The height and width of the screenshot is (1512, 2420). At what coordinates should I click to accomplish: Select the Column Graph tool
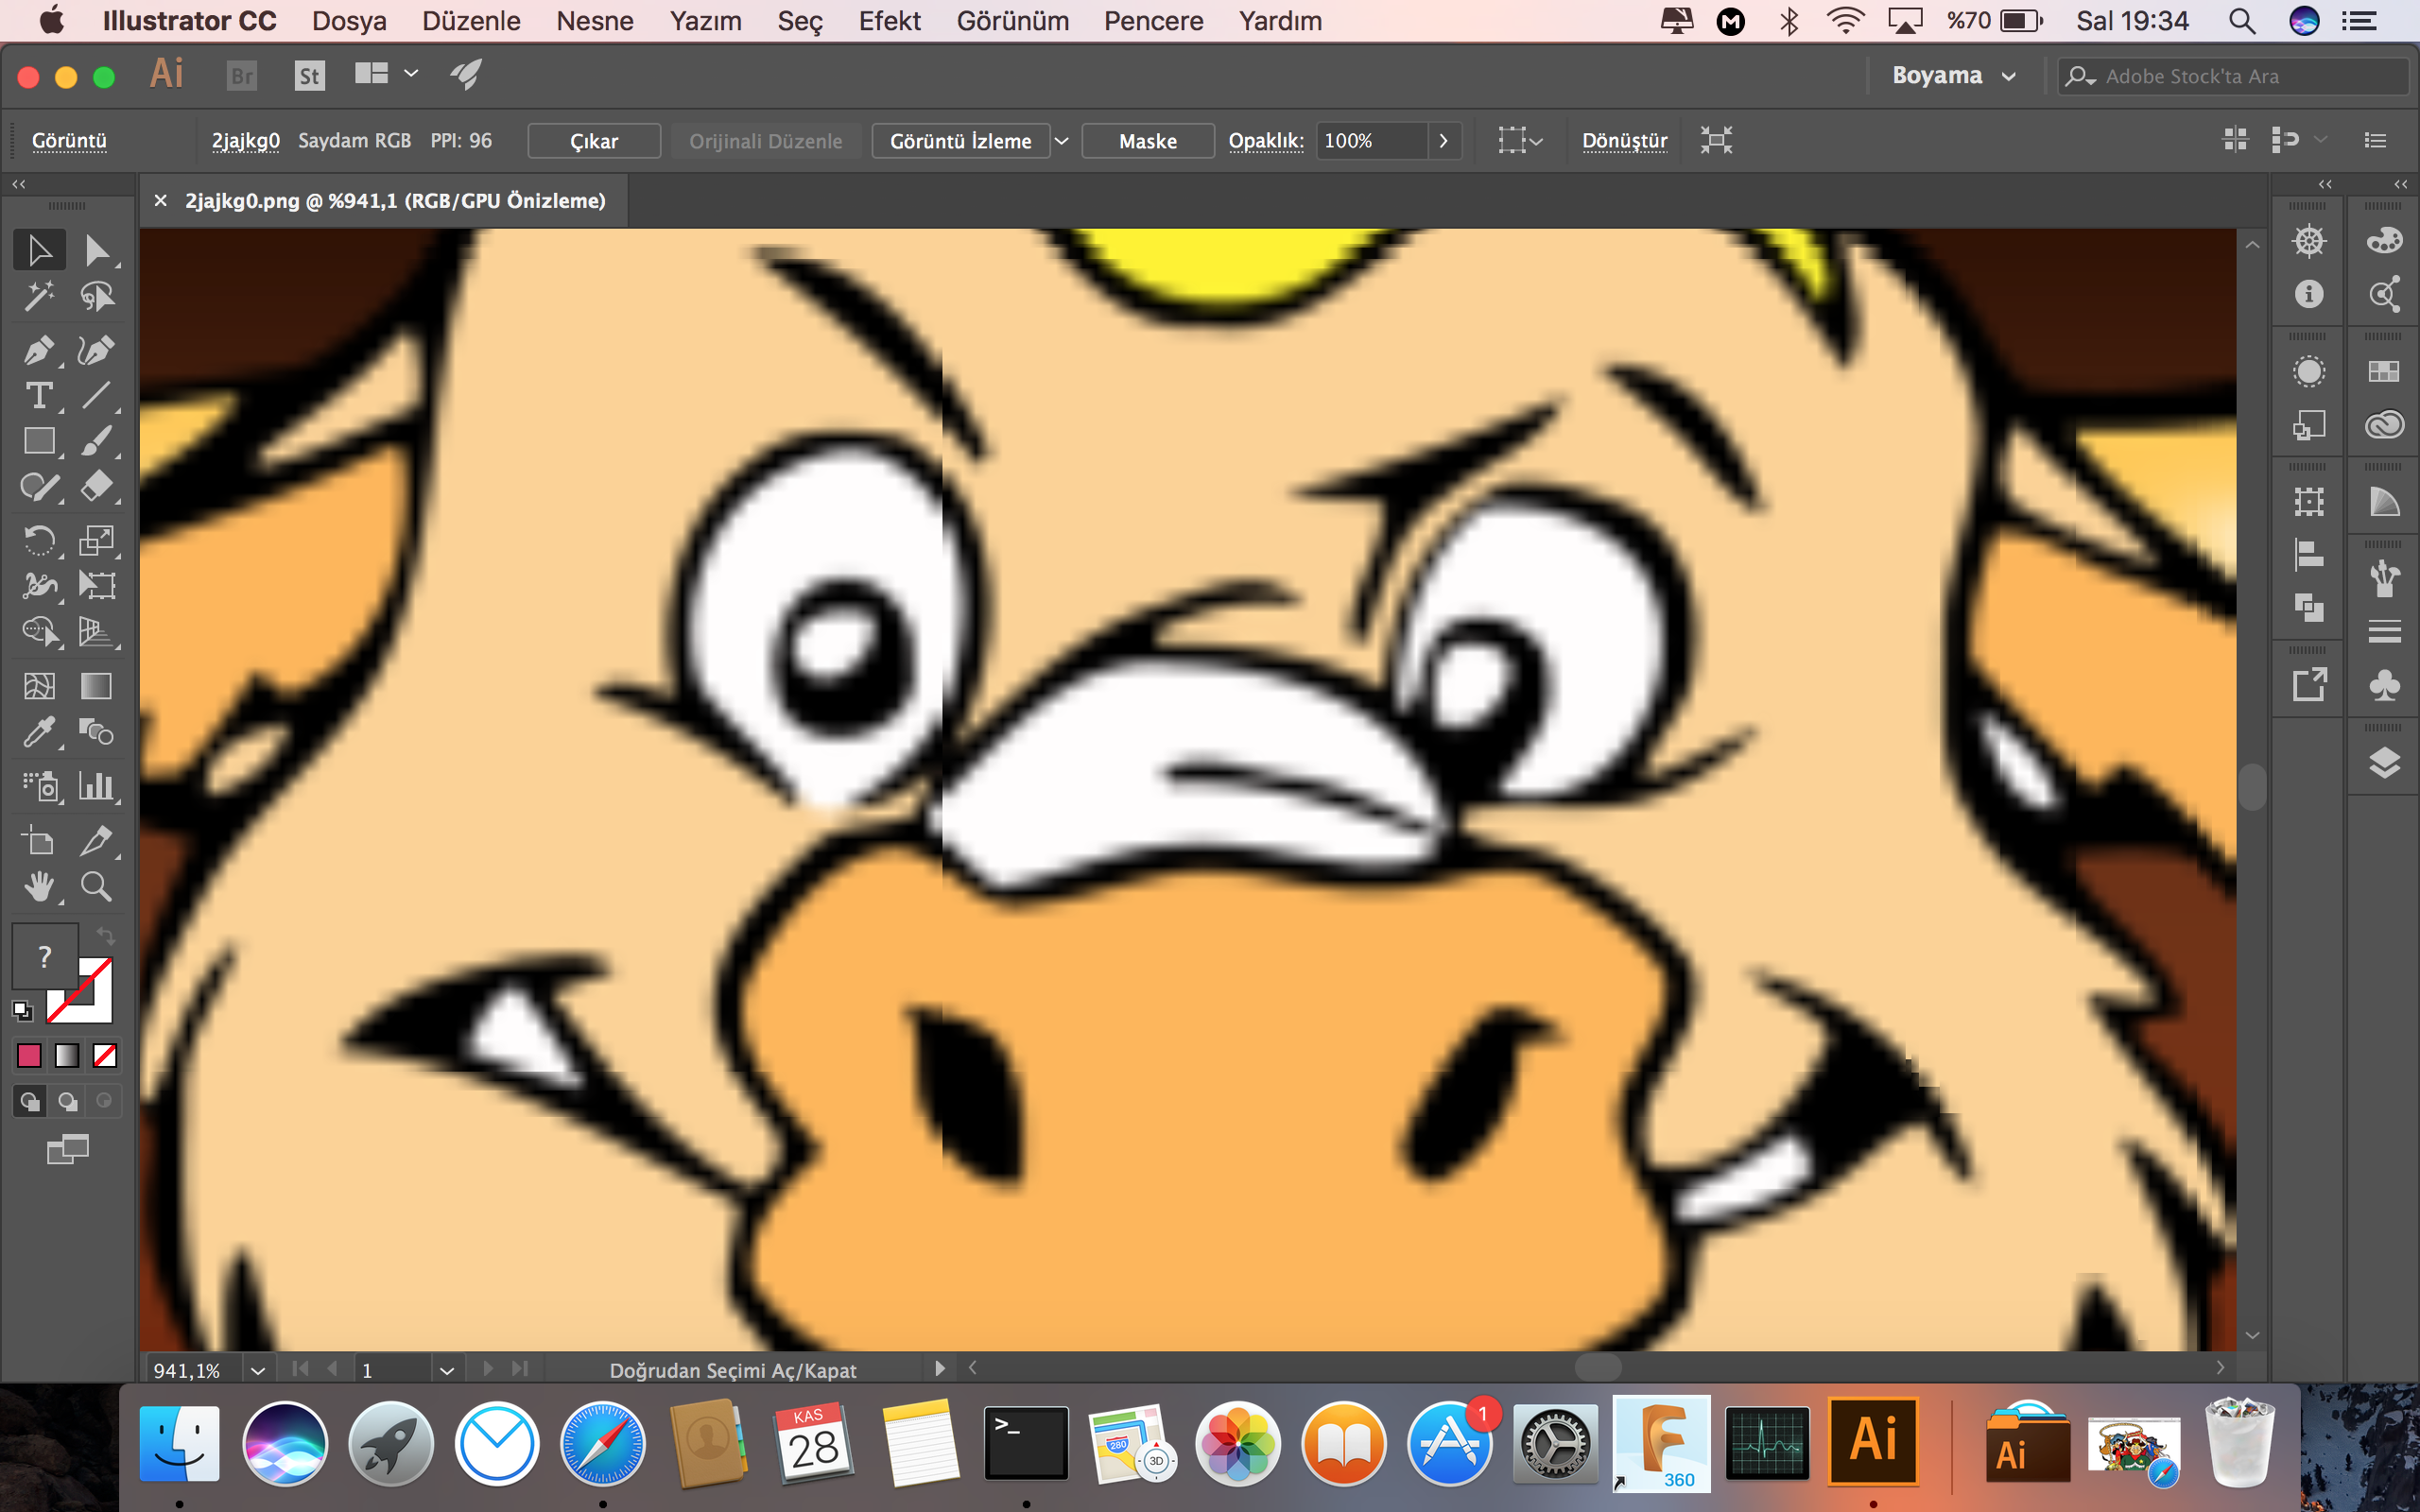coord(97,786)
